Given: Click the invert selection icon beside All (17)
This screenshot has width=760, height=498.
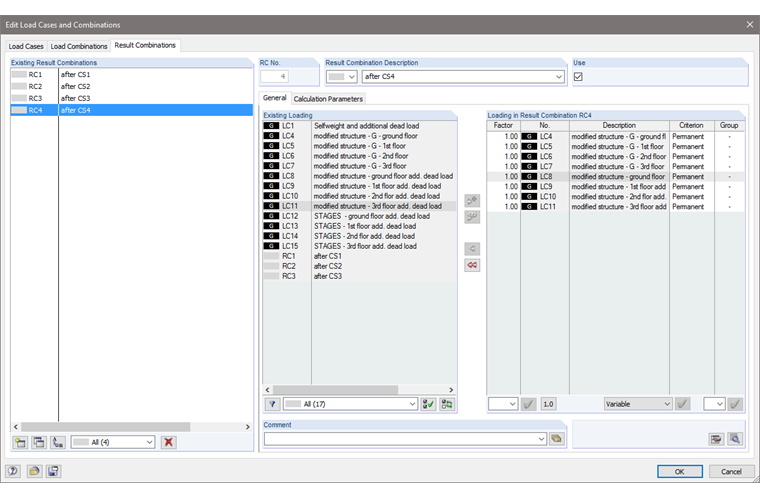Looking at the screenshot, I should click(447, 404).
